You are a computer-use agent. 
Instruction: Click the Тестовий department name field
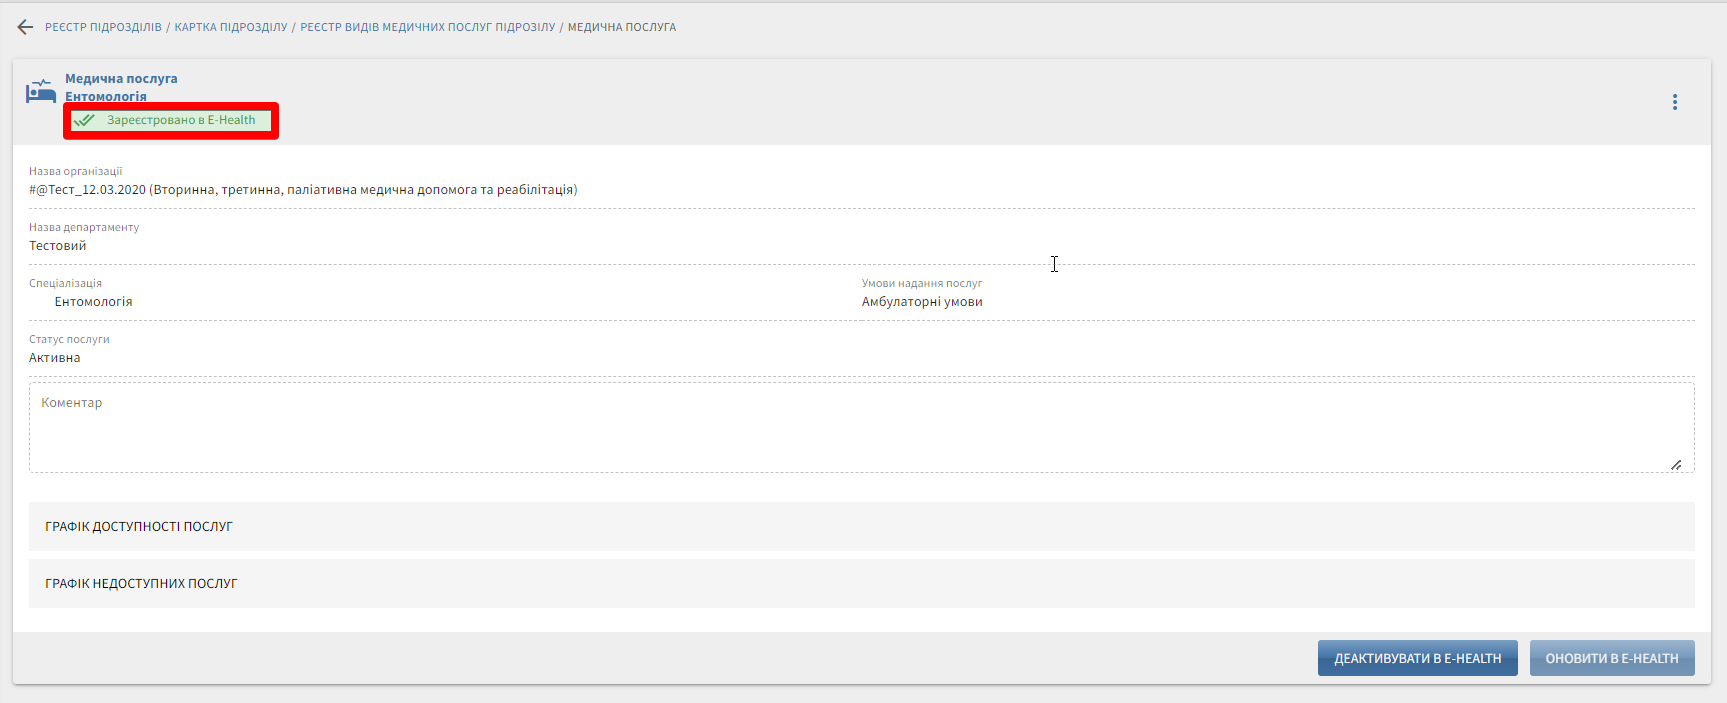click(58, 246)
